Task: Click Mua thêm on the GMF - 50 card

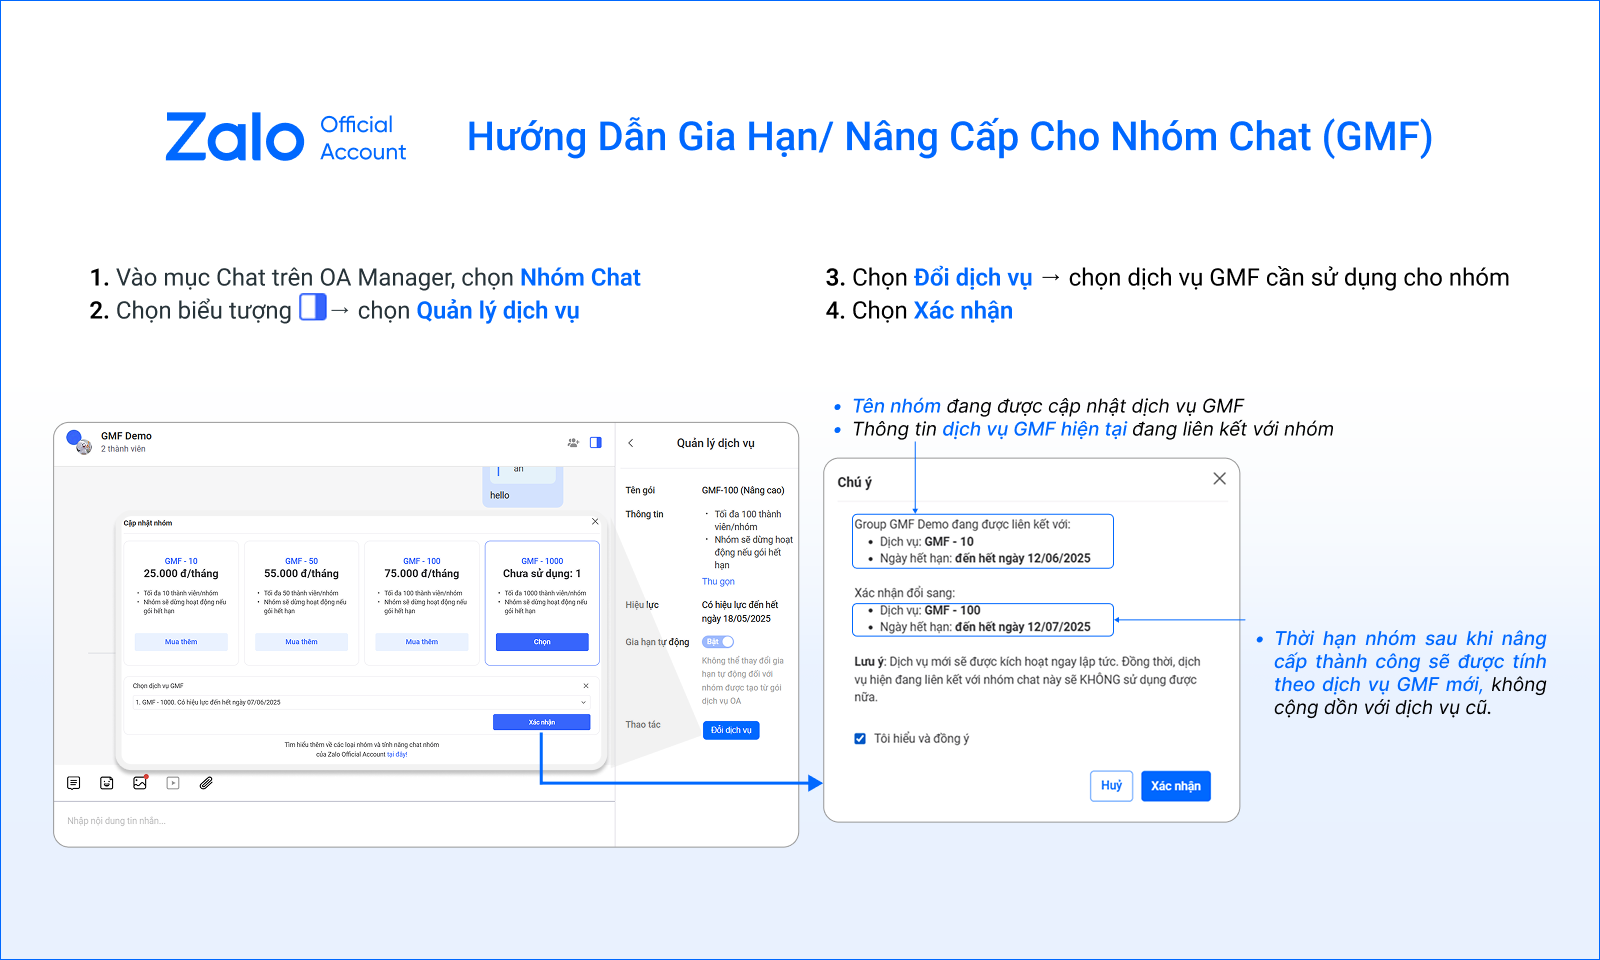Action: click(301, 642)
